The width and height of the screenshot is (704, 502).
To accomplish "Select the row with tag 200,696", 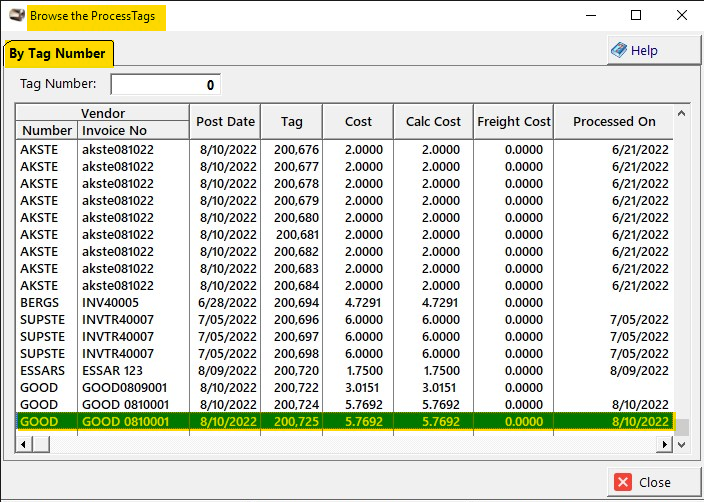I will (x=345, y=320).
